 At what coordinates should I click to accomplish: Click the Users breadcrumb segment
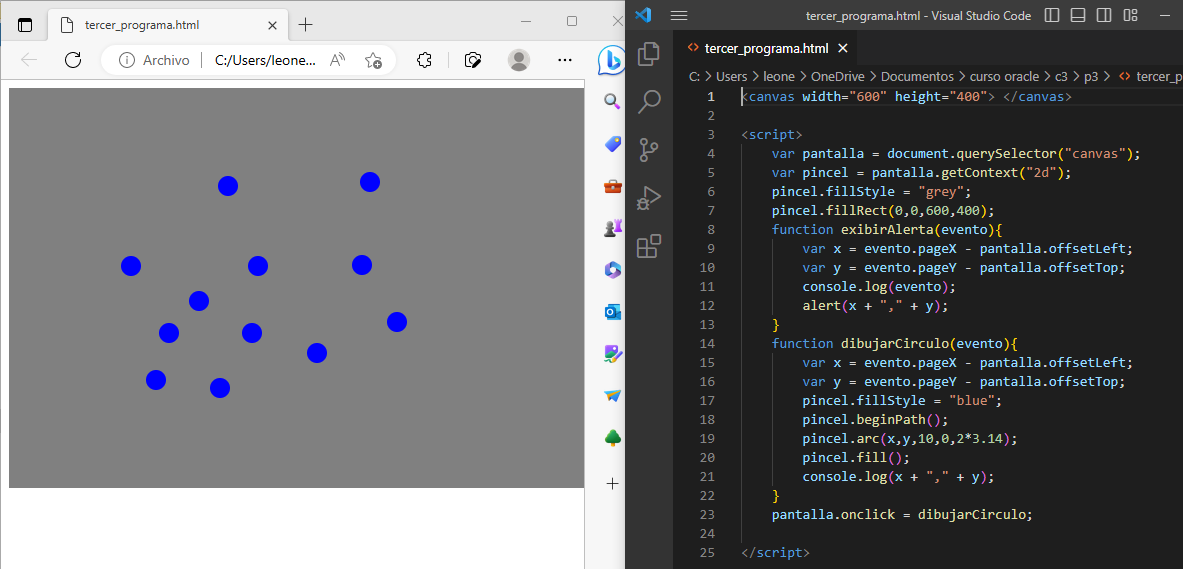[x=731, y=76]
